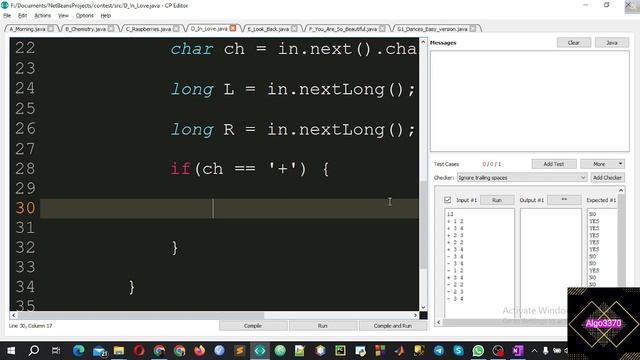Open the Help menu
The width and height of the screenshot is (640, 360).
click(x=106, y=16)
